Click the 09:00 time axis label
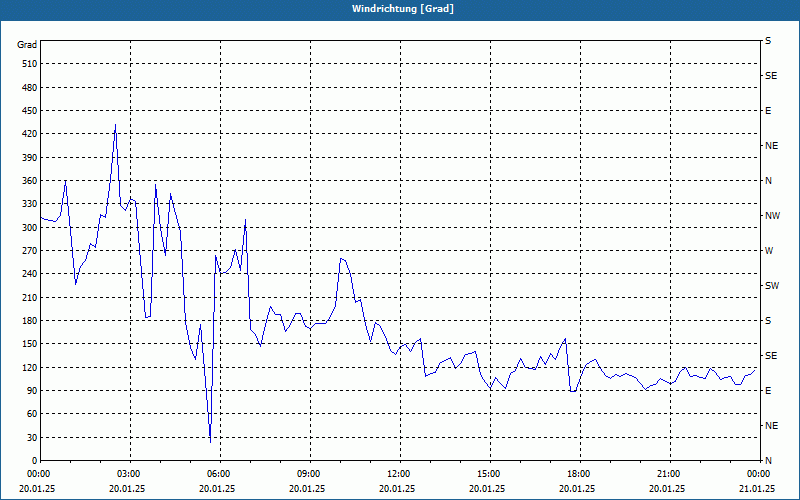 point(310,474)
